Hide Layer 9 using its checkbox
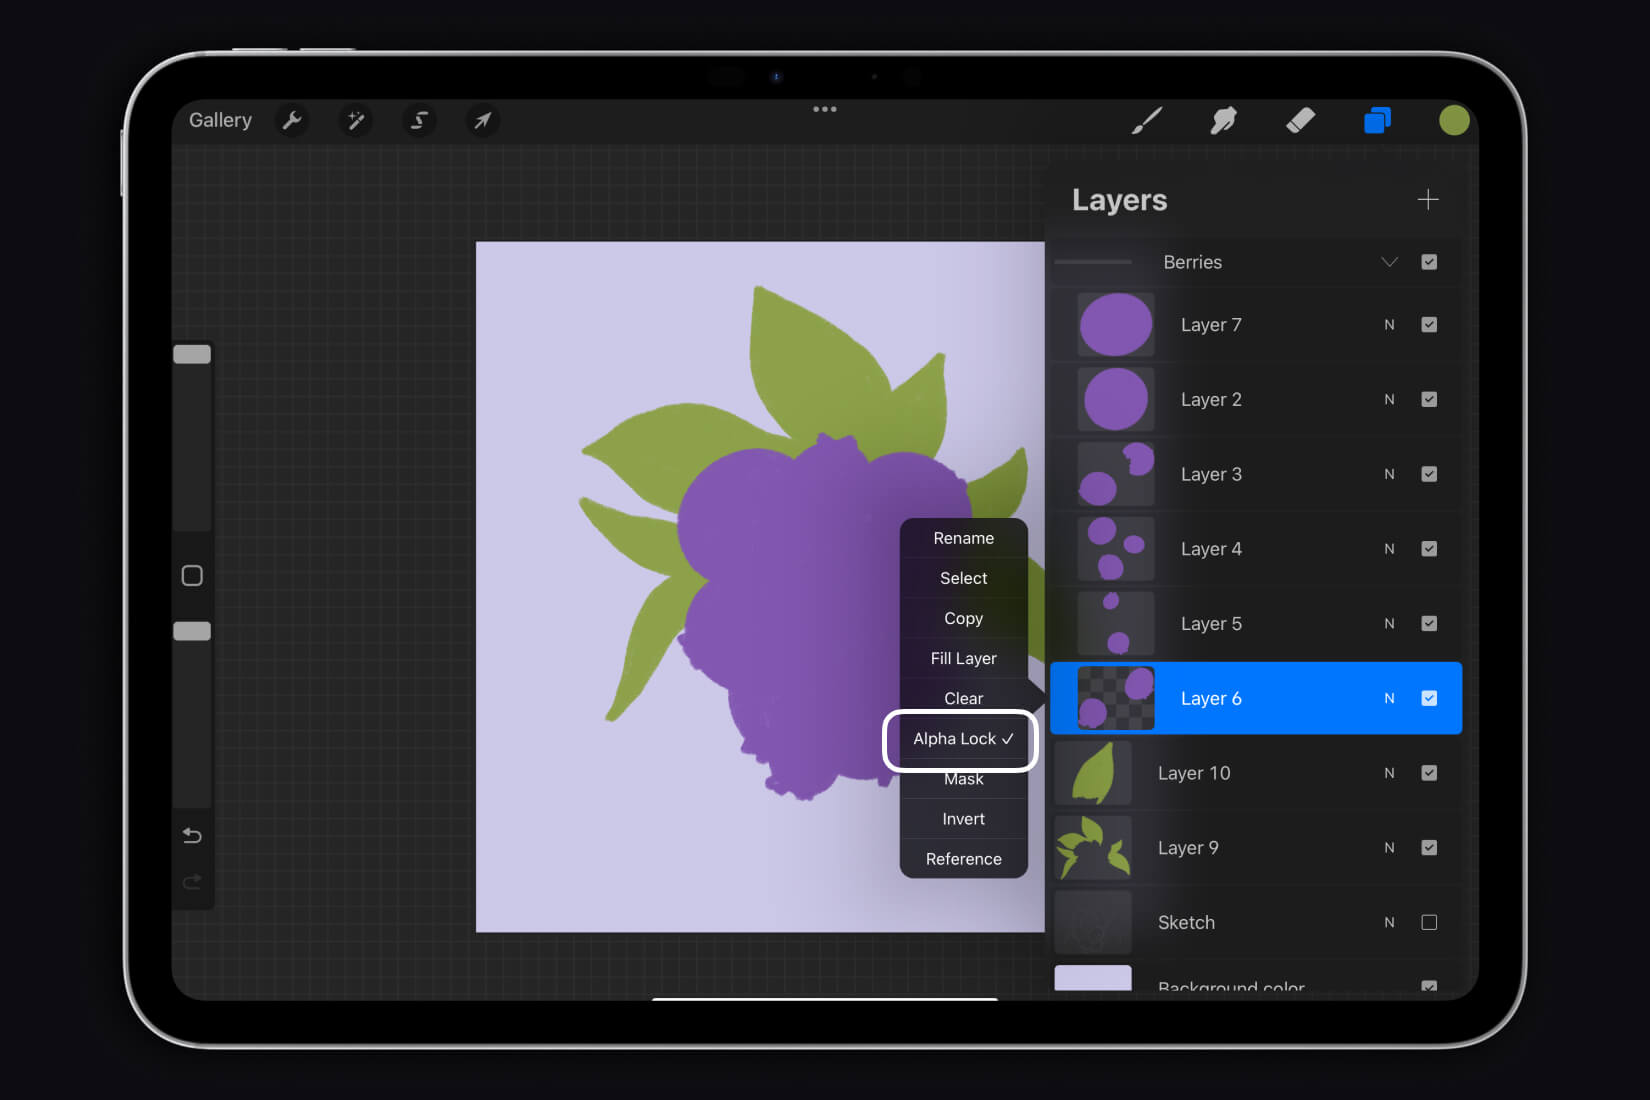This screenshot has width=1650, height=1100. click(x=1429, y=848)
